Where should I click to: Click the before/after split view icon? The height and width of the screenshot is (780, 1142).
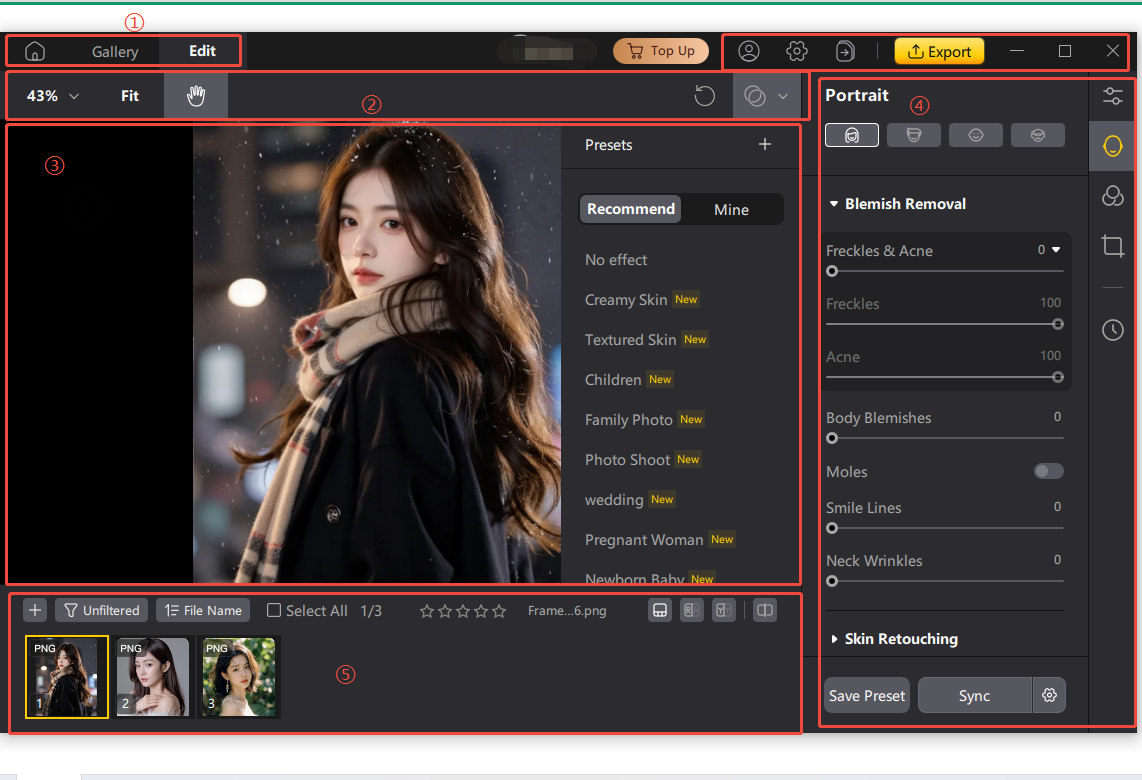click(x=764, y=610)
